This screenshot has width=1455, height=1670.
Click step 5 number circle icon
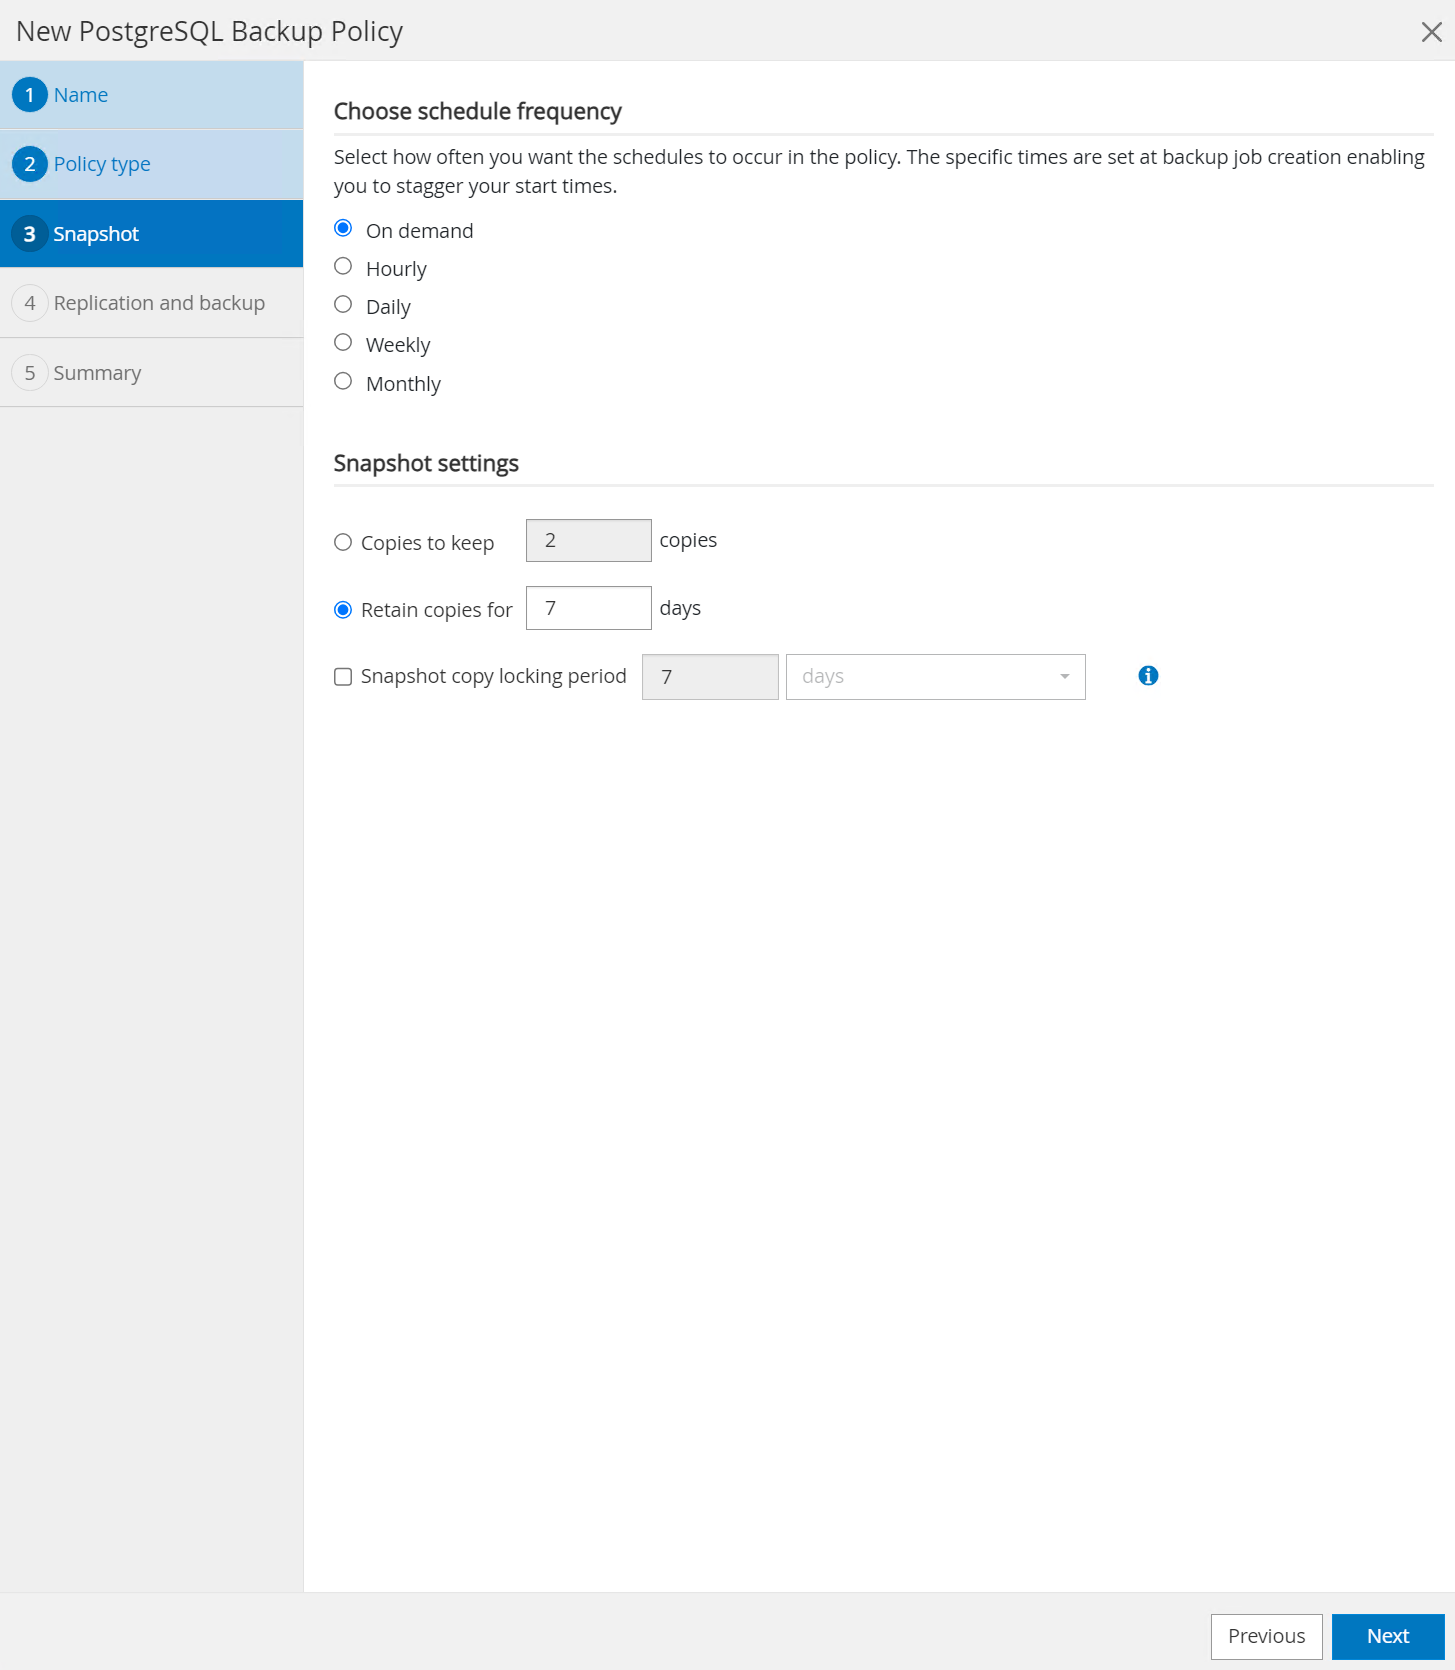point(30,373)
